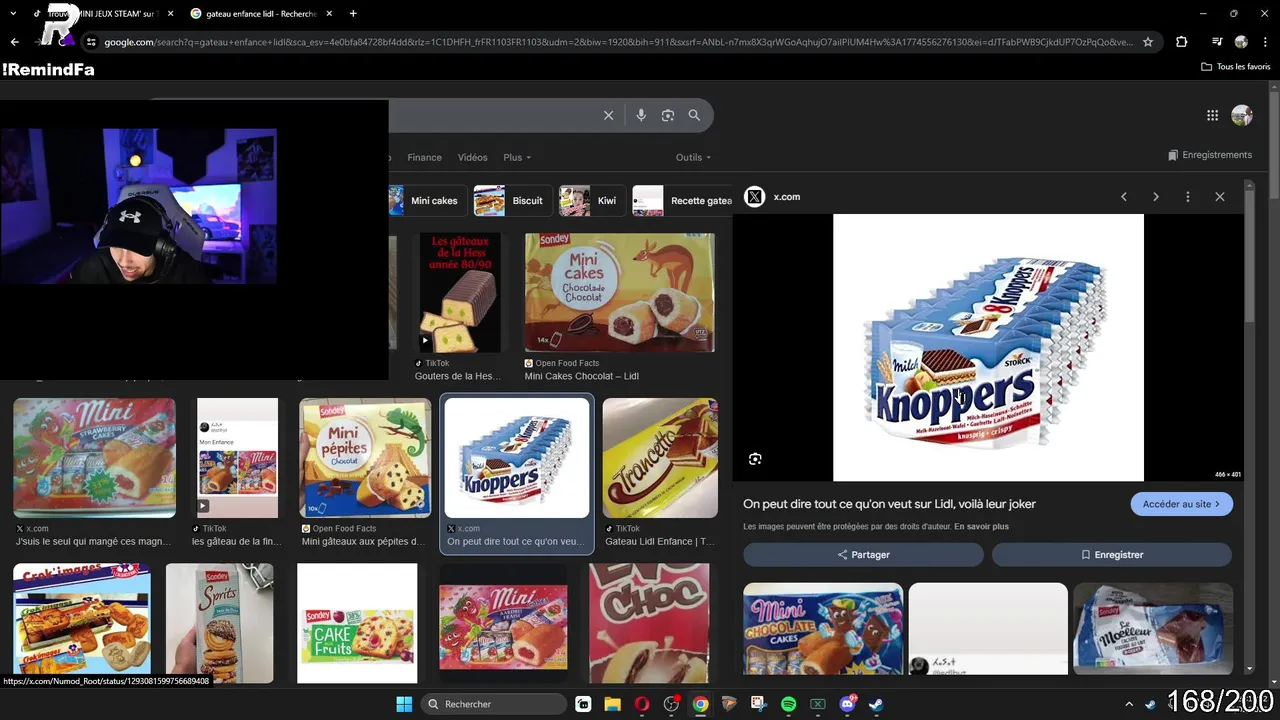This screenshot has height=720, width=1280.
Task: Open Mini Cakes Chocolat Lidl image result
Action: click(x=619, y=292)
